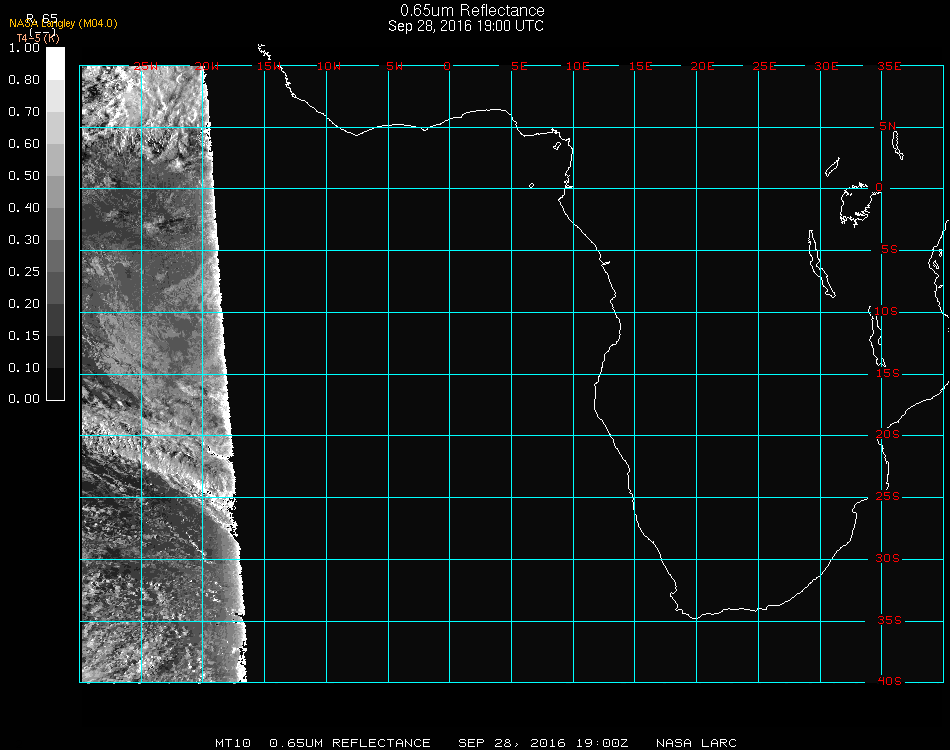Click the 10W longitude label
Viewport: 950px width, 750px height.
329,66
